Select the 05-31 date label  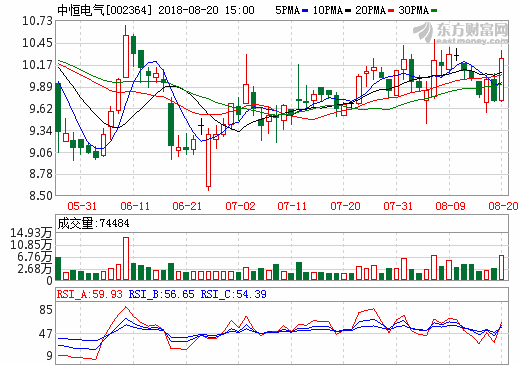pos(82,206)
